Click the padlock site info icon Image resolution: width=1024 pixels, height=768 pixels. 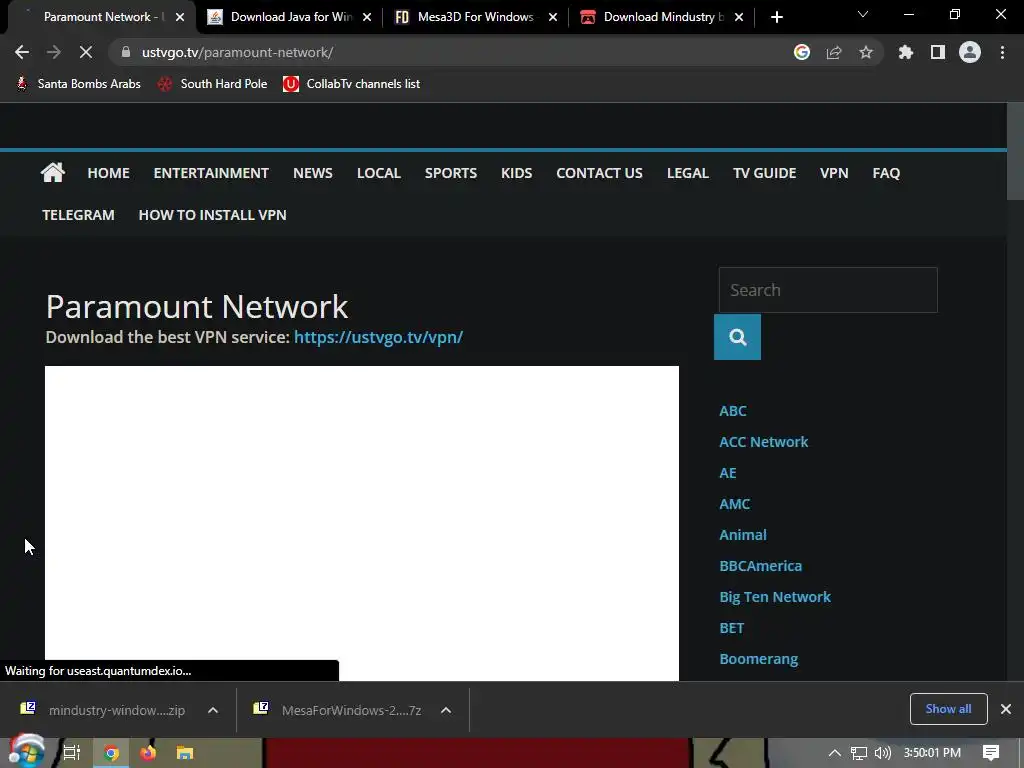pyautogui.click(x=126, y=52)
